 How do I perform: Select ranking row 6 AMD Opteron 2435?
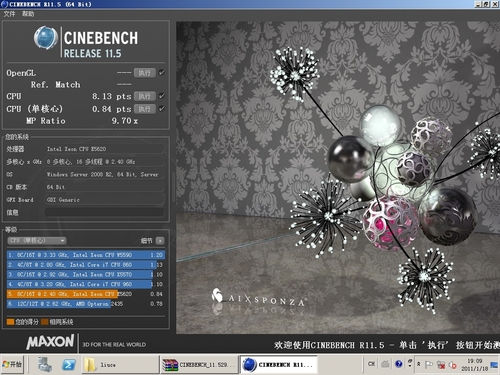click(x=86, y=304)
